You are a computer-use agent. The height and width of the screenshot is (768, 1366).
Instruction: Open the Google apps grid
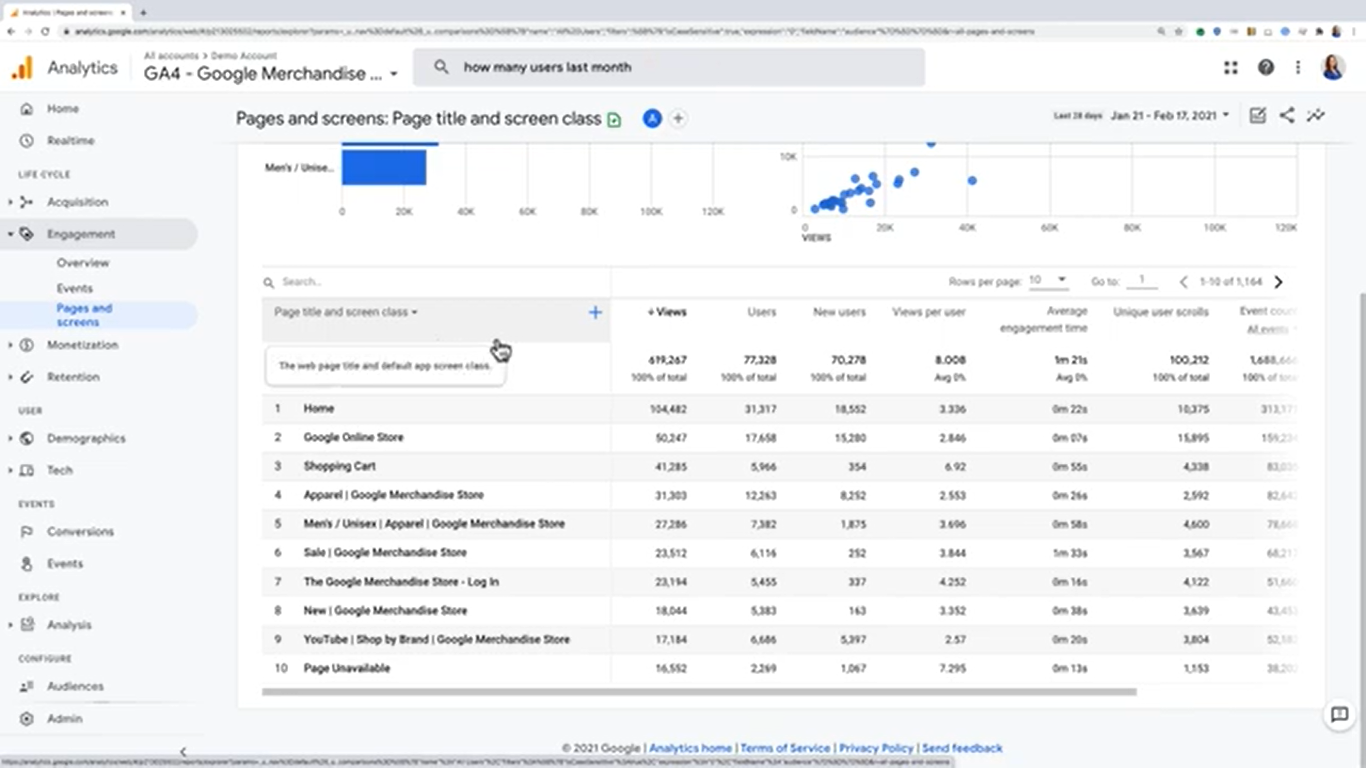tap(1231, 68)
